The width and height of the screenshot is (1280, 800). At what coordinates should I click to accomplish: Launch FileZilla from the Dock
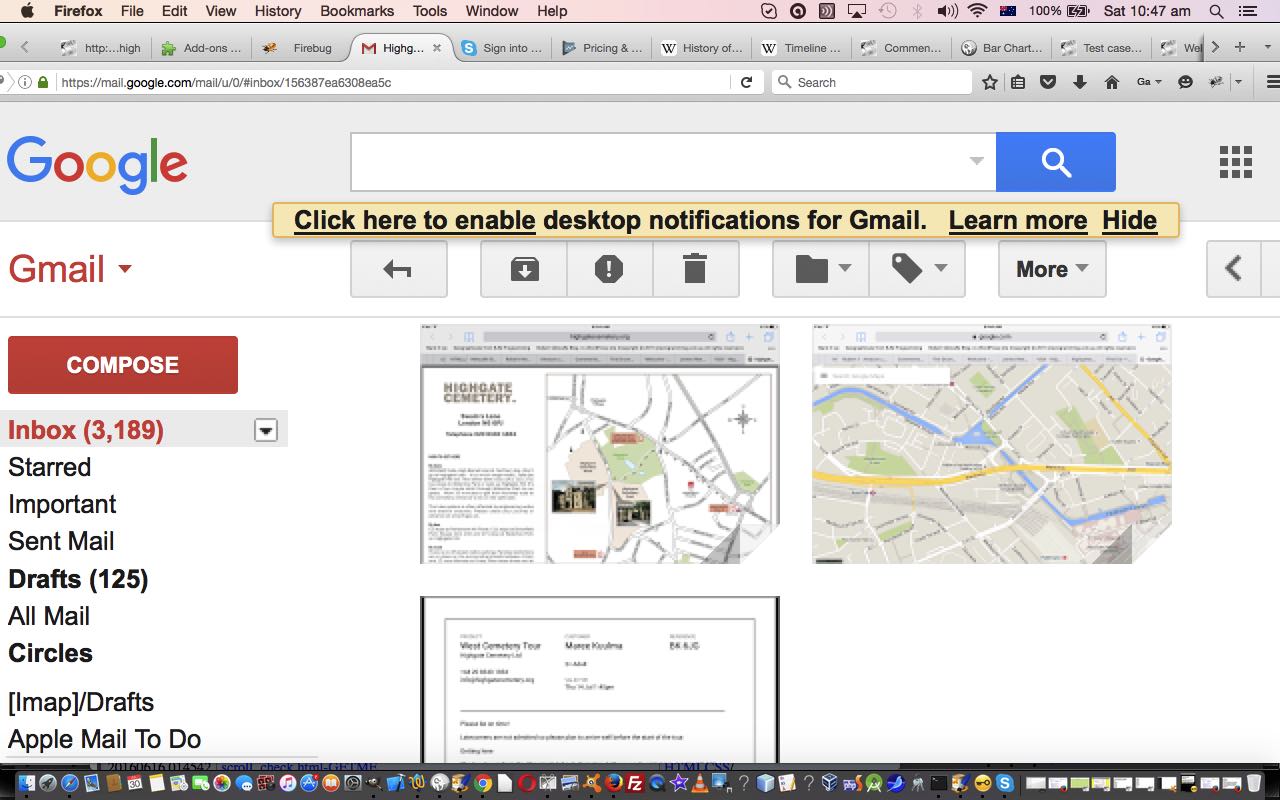(634, 783)
